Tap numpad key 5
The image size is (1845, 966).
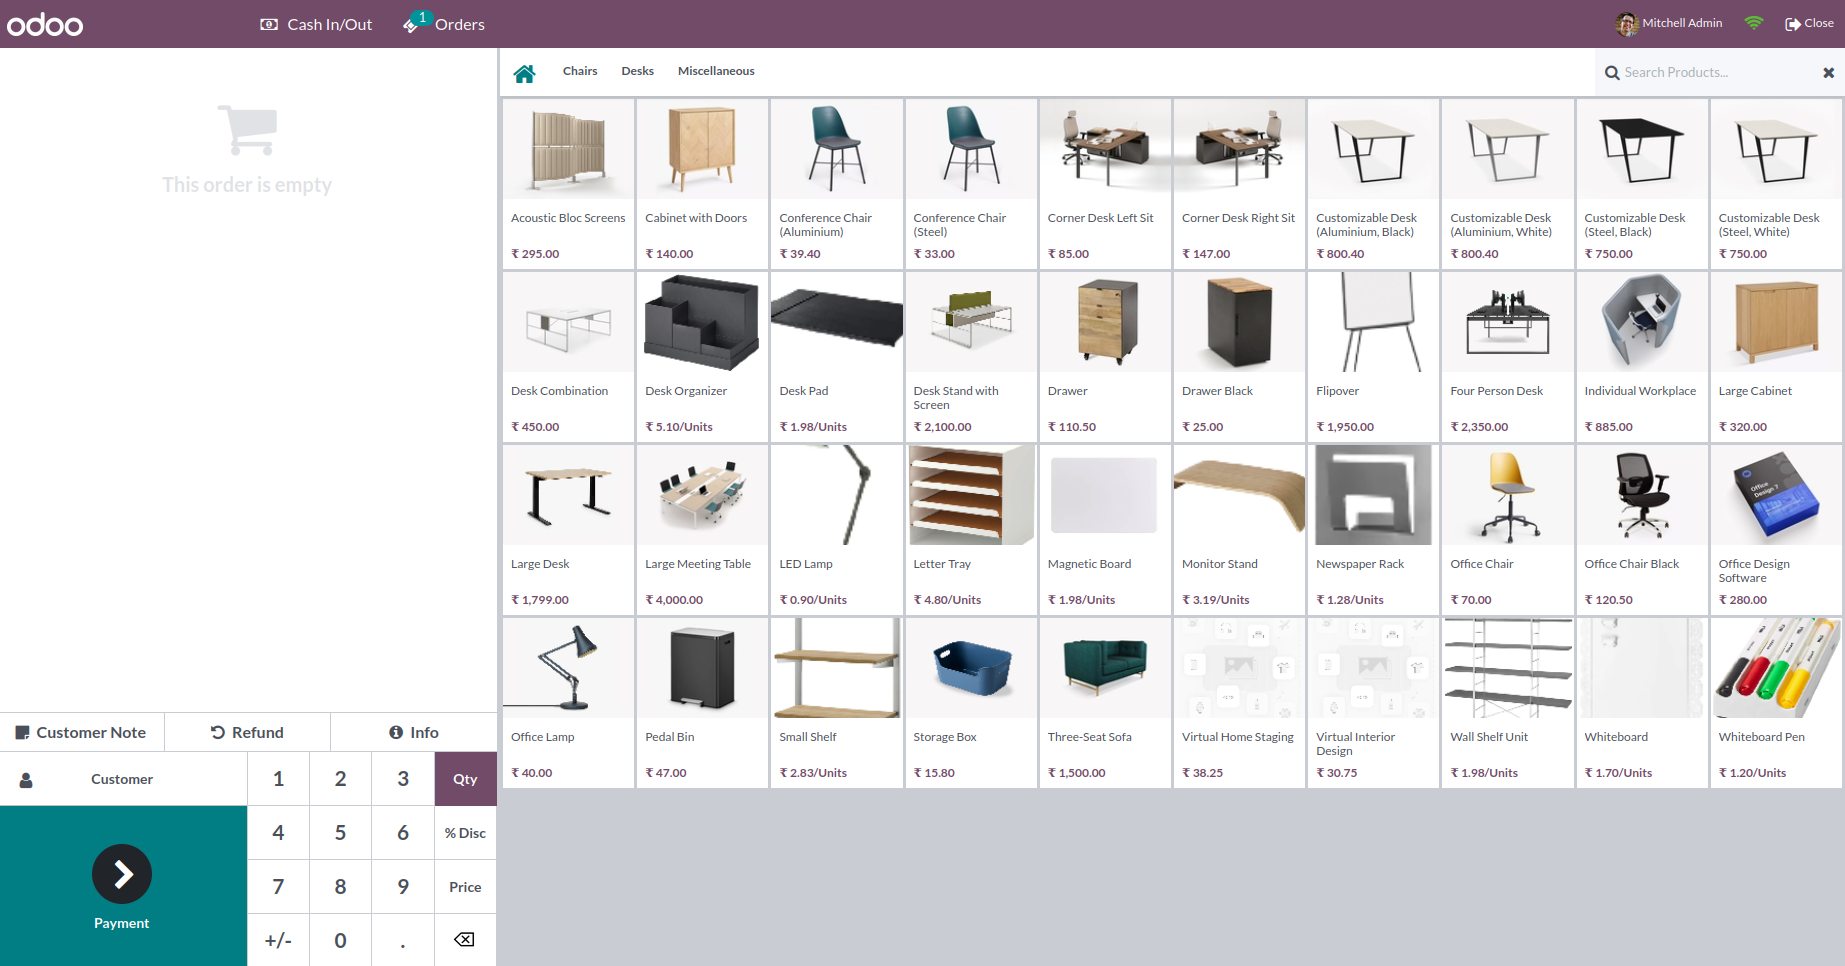341,833
